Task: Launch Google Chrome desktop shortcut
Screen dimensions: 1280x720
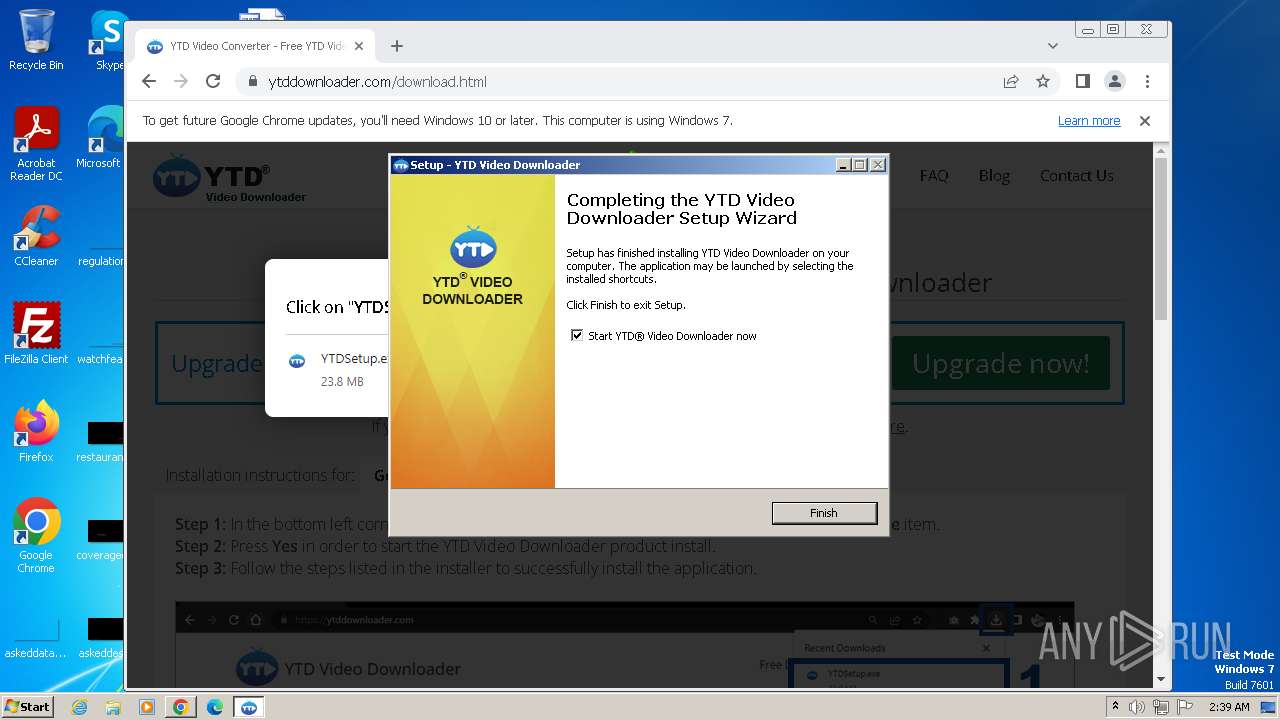Action: point(36,536)
